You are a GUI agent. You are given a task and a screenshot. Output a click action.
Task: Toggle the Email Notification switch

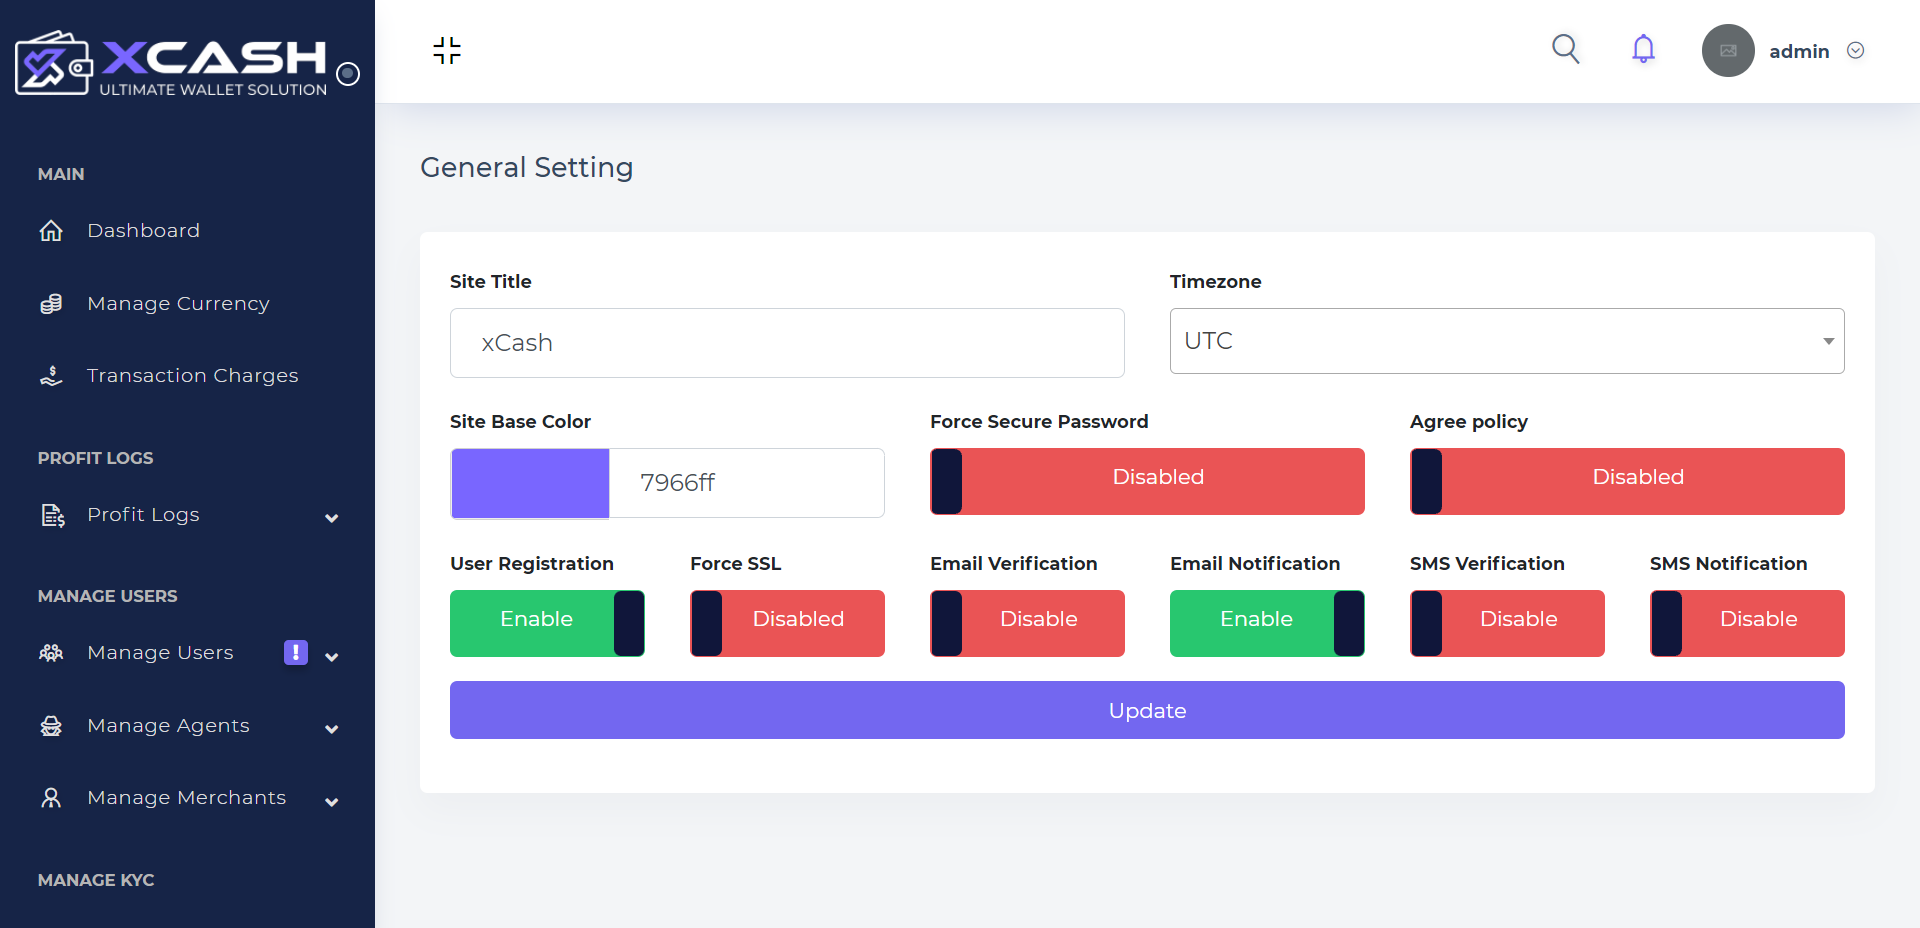[1267, 623]
